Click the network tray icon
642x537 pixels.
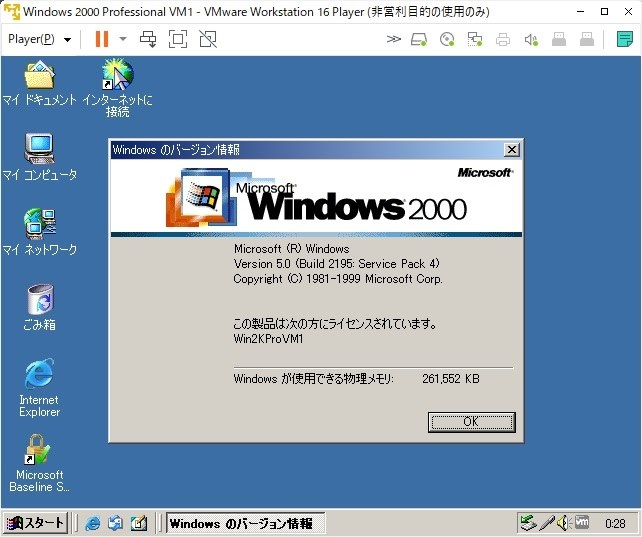pos(529,523)
